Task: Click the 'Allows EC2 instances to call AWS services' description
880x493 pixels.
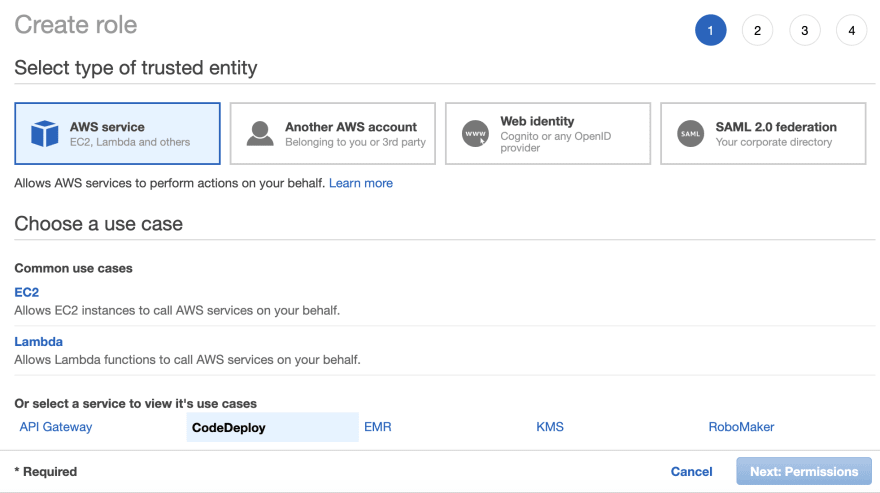Action: click(177, 311)
